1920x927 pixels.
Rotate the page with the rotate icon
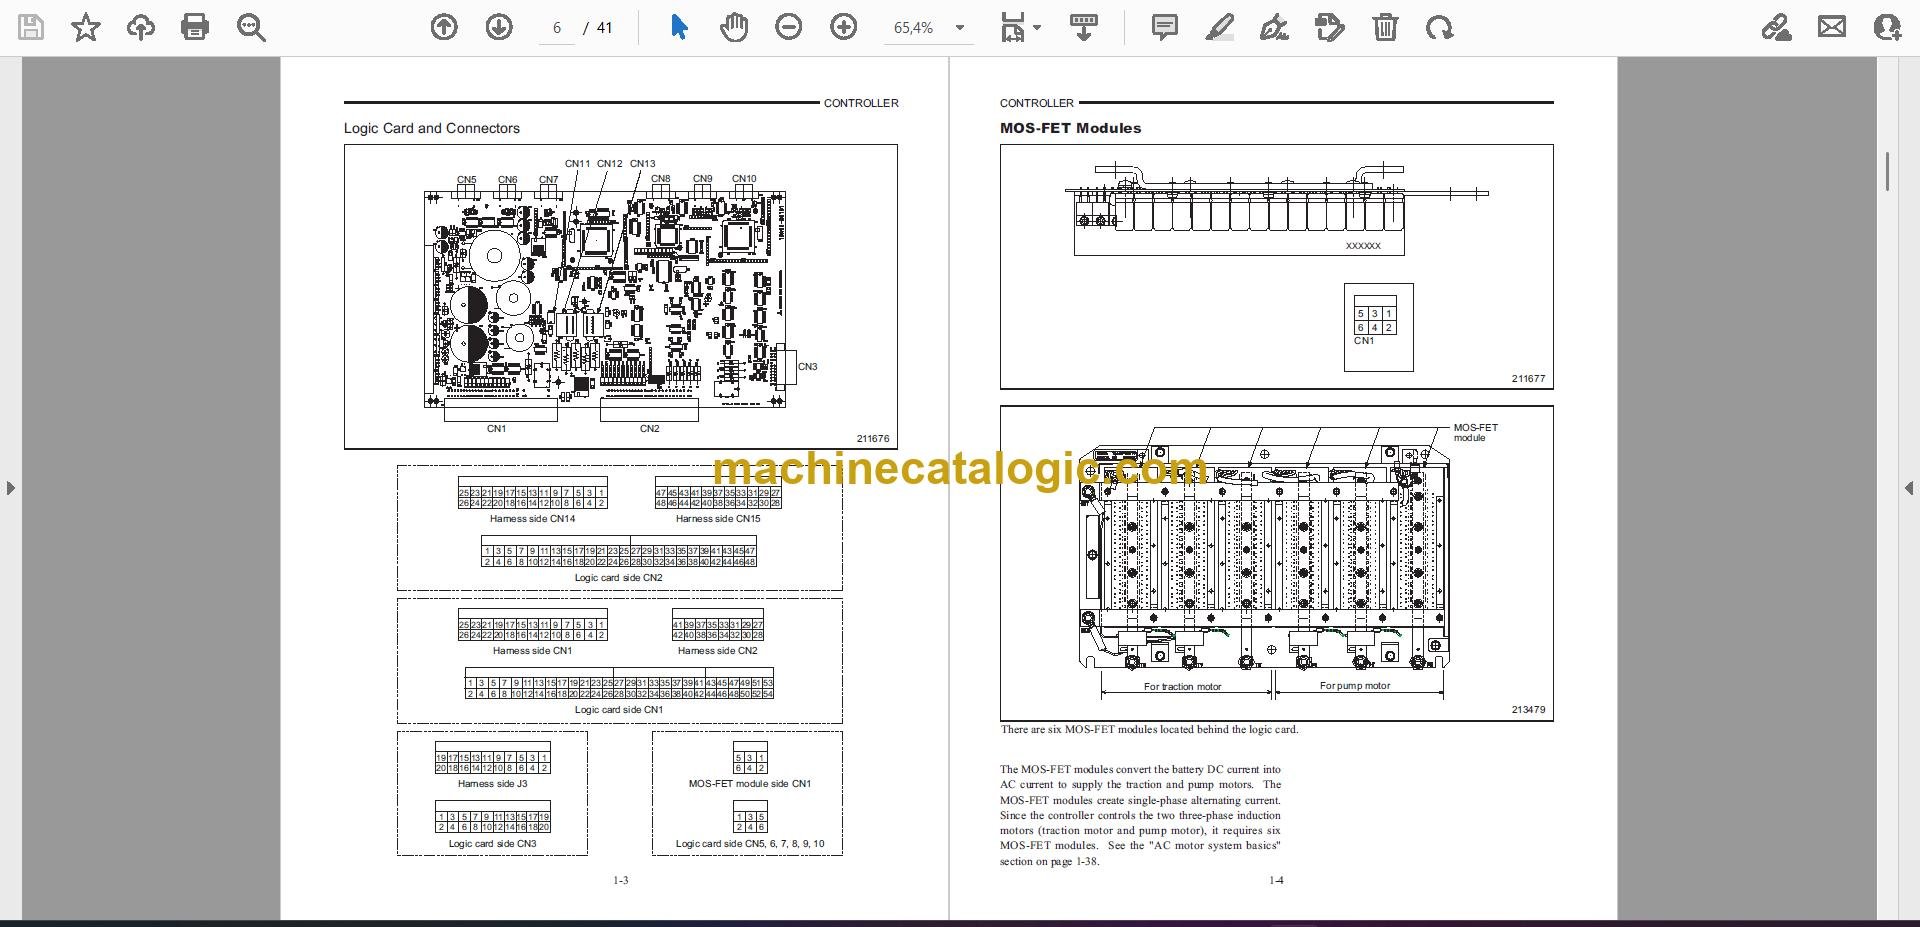coord(1440,28)
